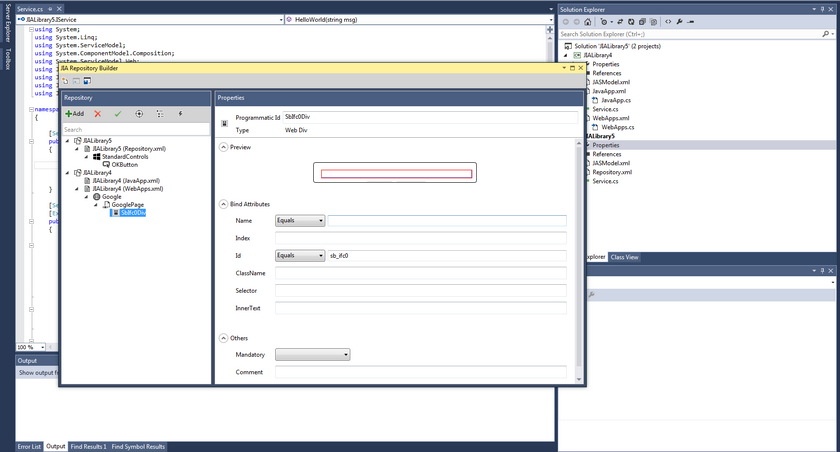Collapse JIALibrary4 project in Solution Explorer
The height and width of the screenshot is (452, 840).
(565, 55)
